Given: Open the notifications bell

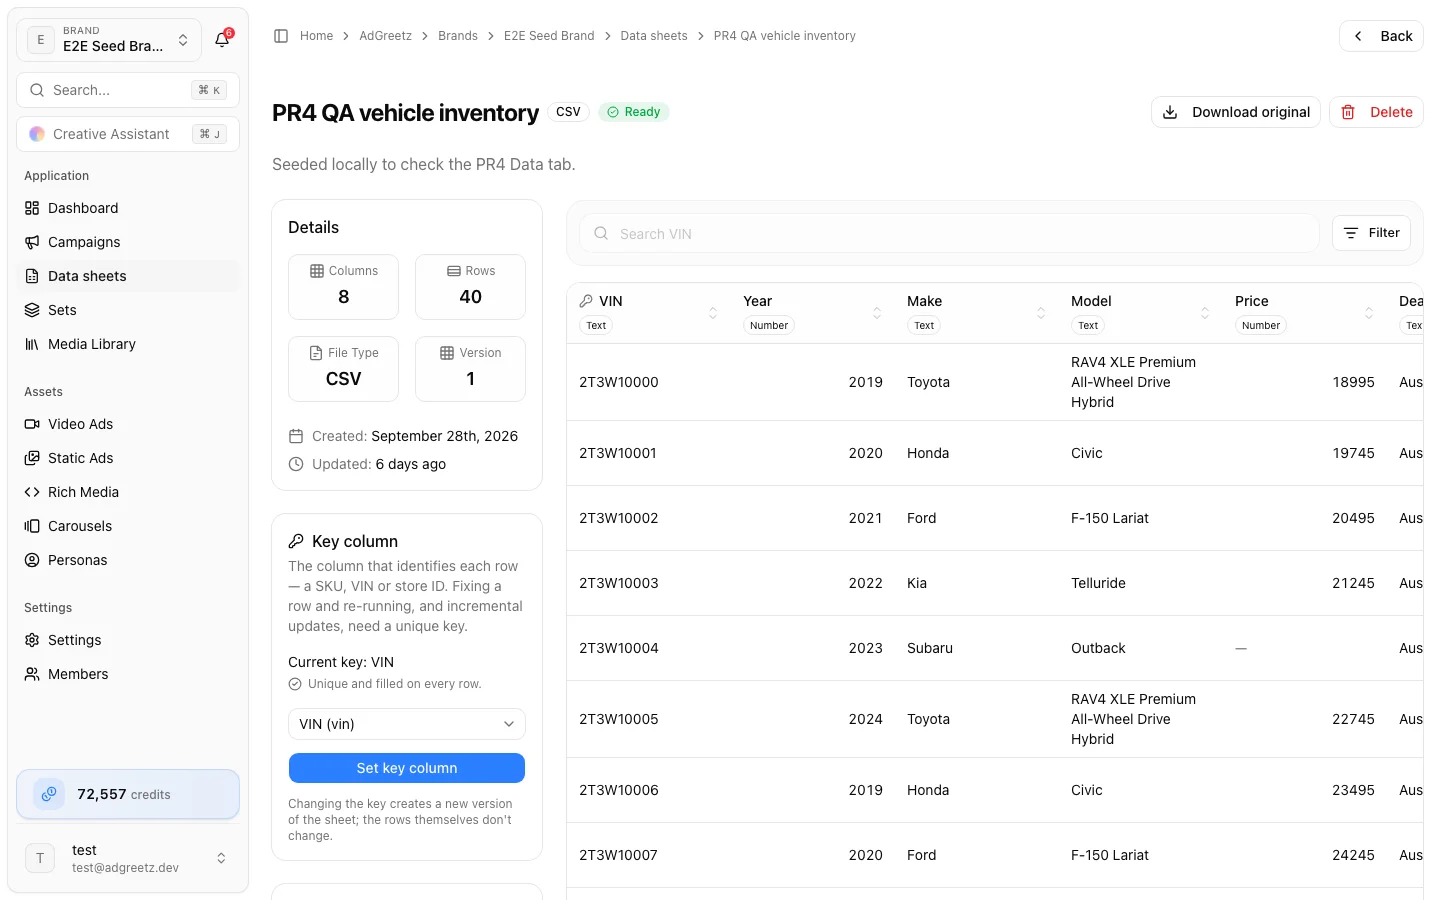Looking at the screenshot, I should coord(222,40).
